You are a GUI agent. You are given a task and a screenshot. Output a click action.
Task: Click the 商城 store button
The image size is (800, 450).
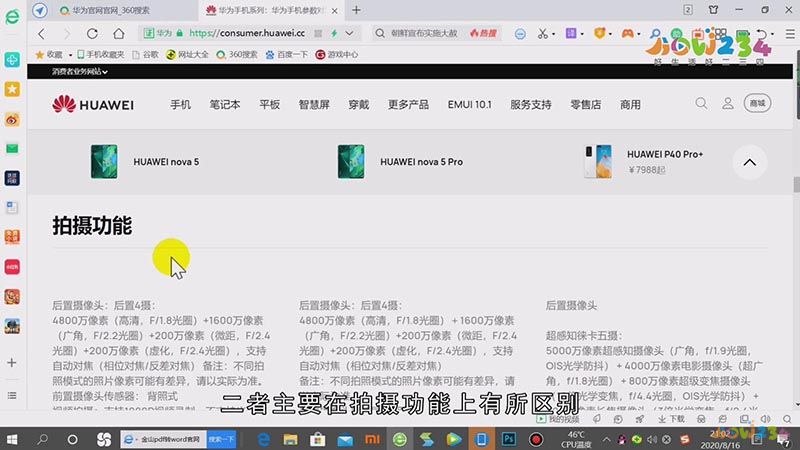coord(757,103)
